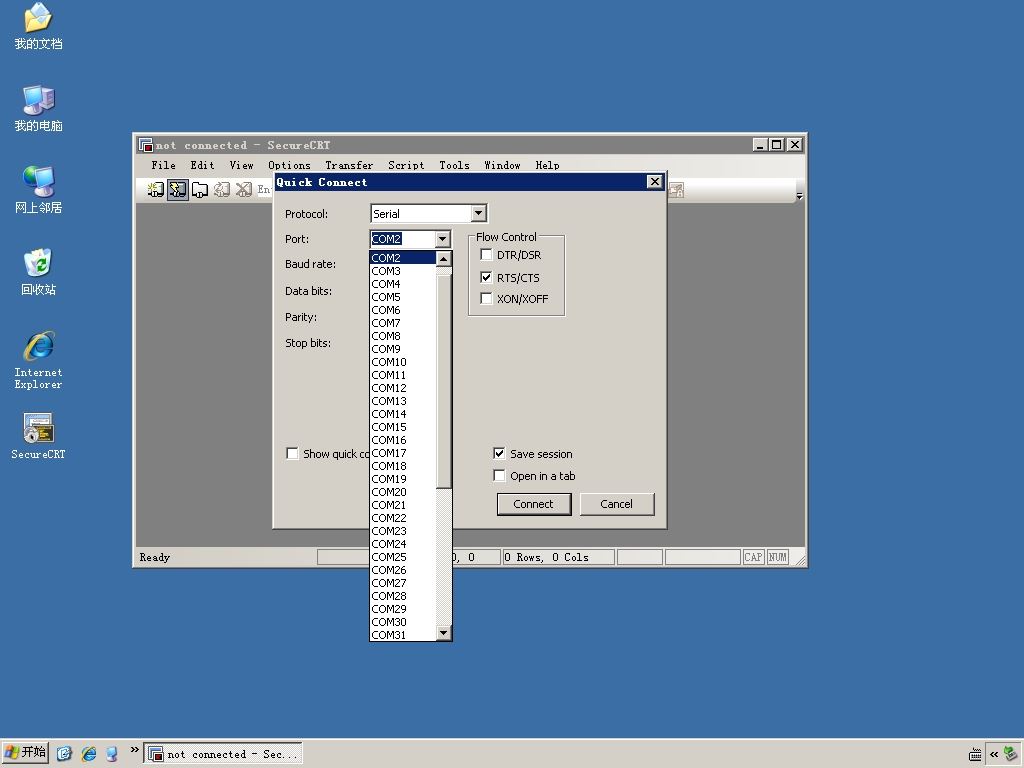1024x768 pixels.
Task: Click the port list scroll down arrow
Action: click(443, 632)
